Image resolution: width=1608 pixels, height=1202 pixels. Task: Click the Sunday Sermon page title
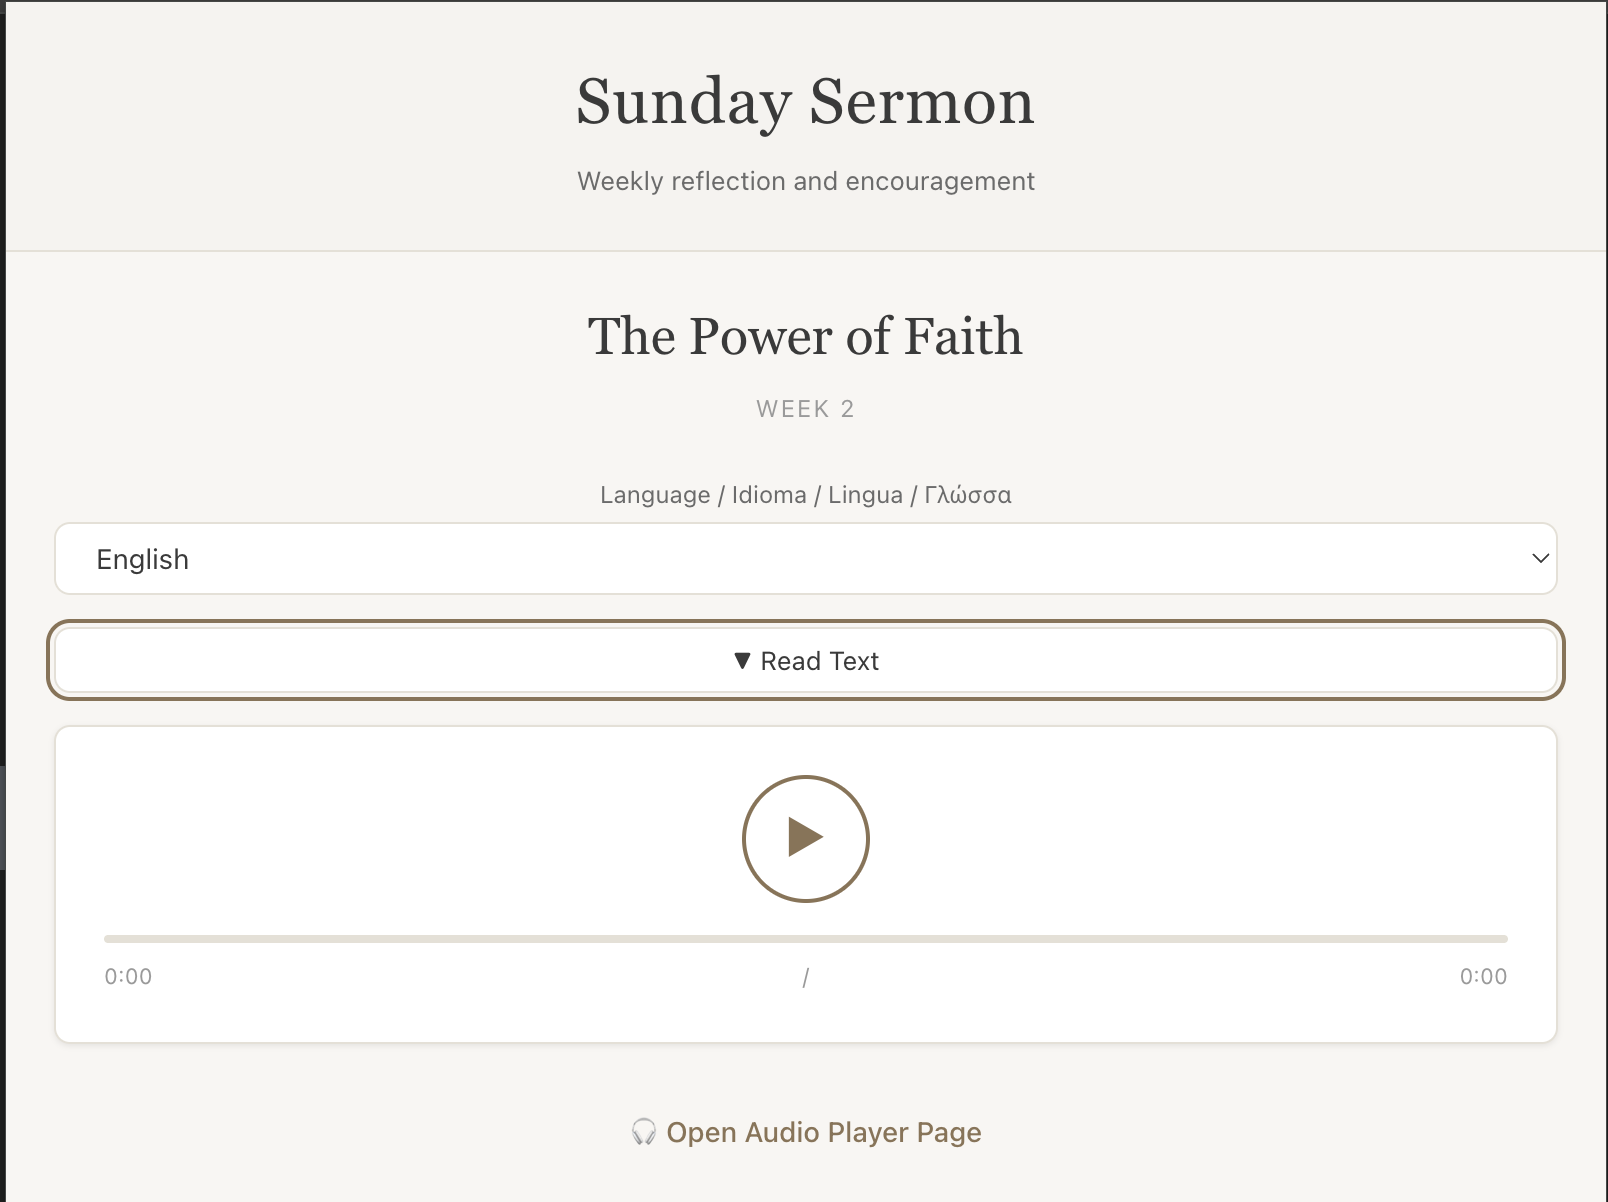(804, 100)
